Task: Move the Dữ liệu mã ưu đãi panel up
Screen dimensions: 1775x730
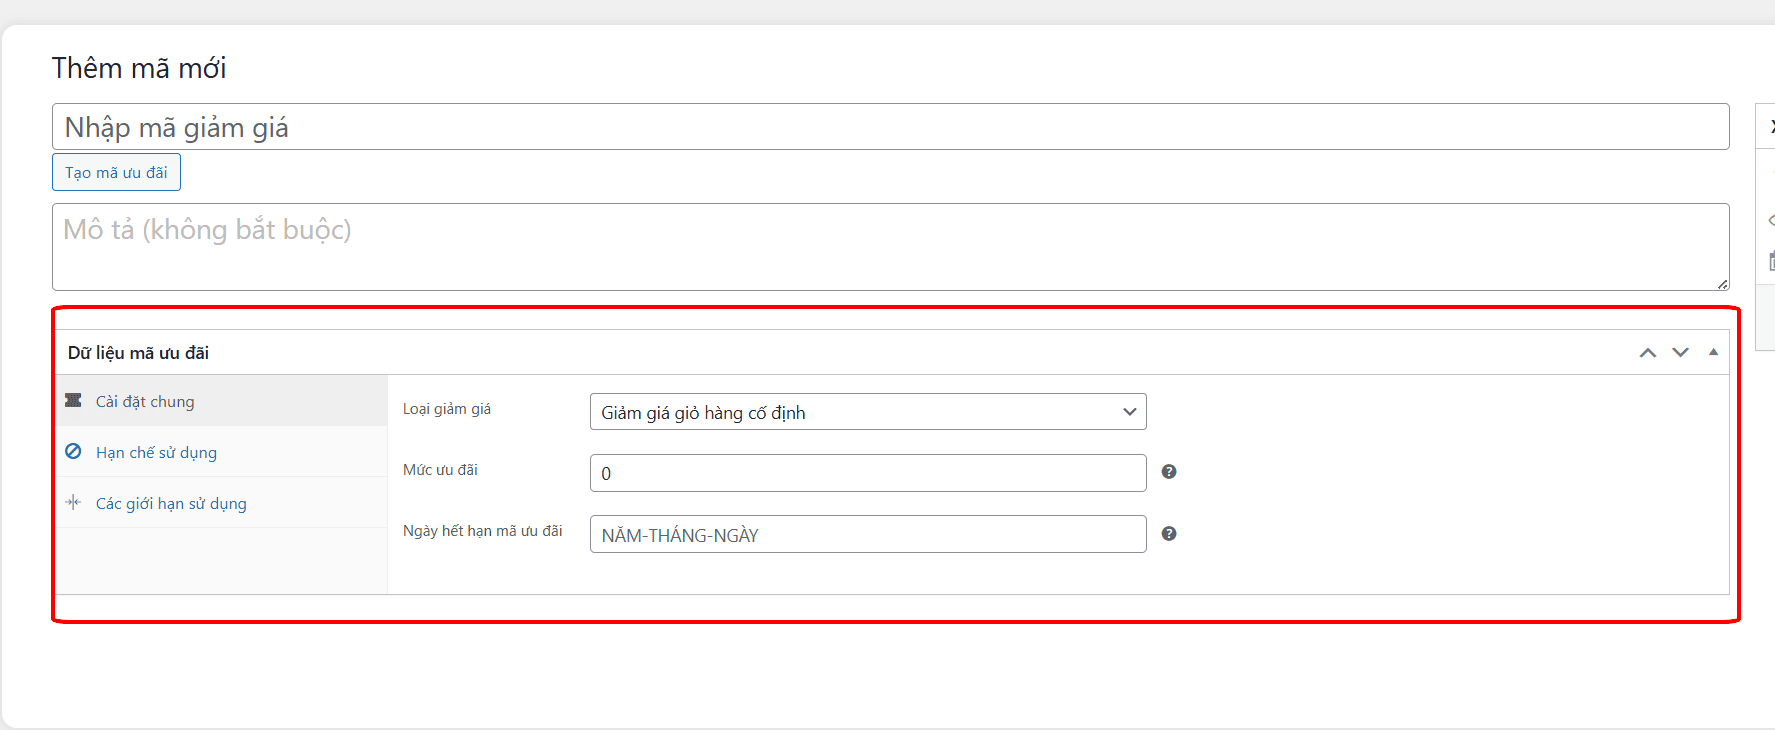Action: click(x=1647, y=353)
